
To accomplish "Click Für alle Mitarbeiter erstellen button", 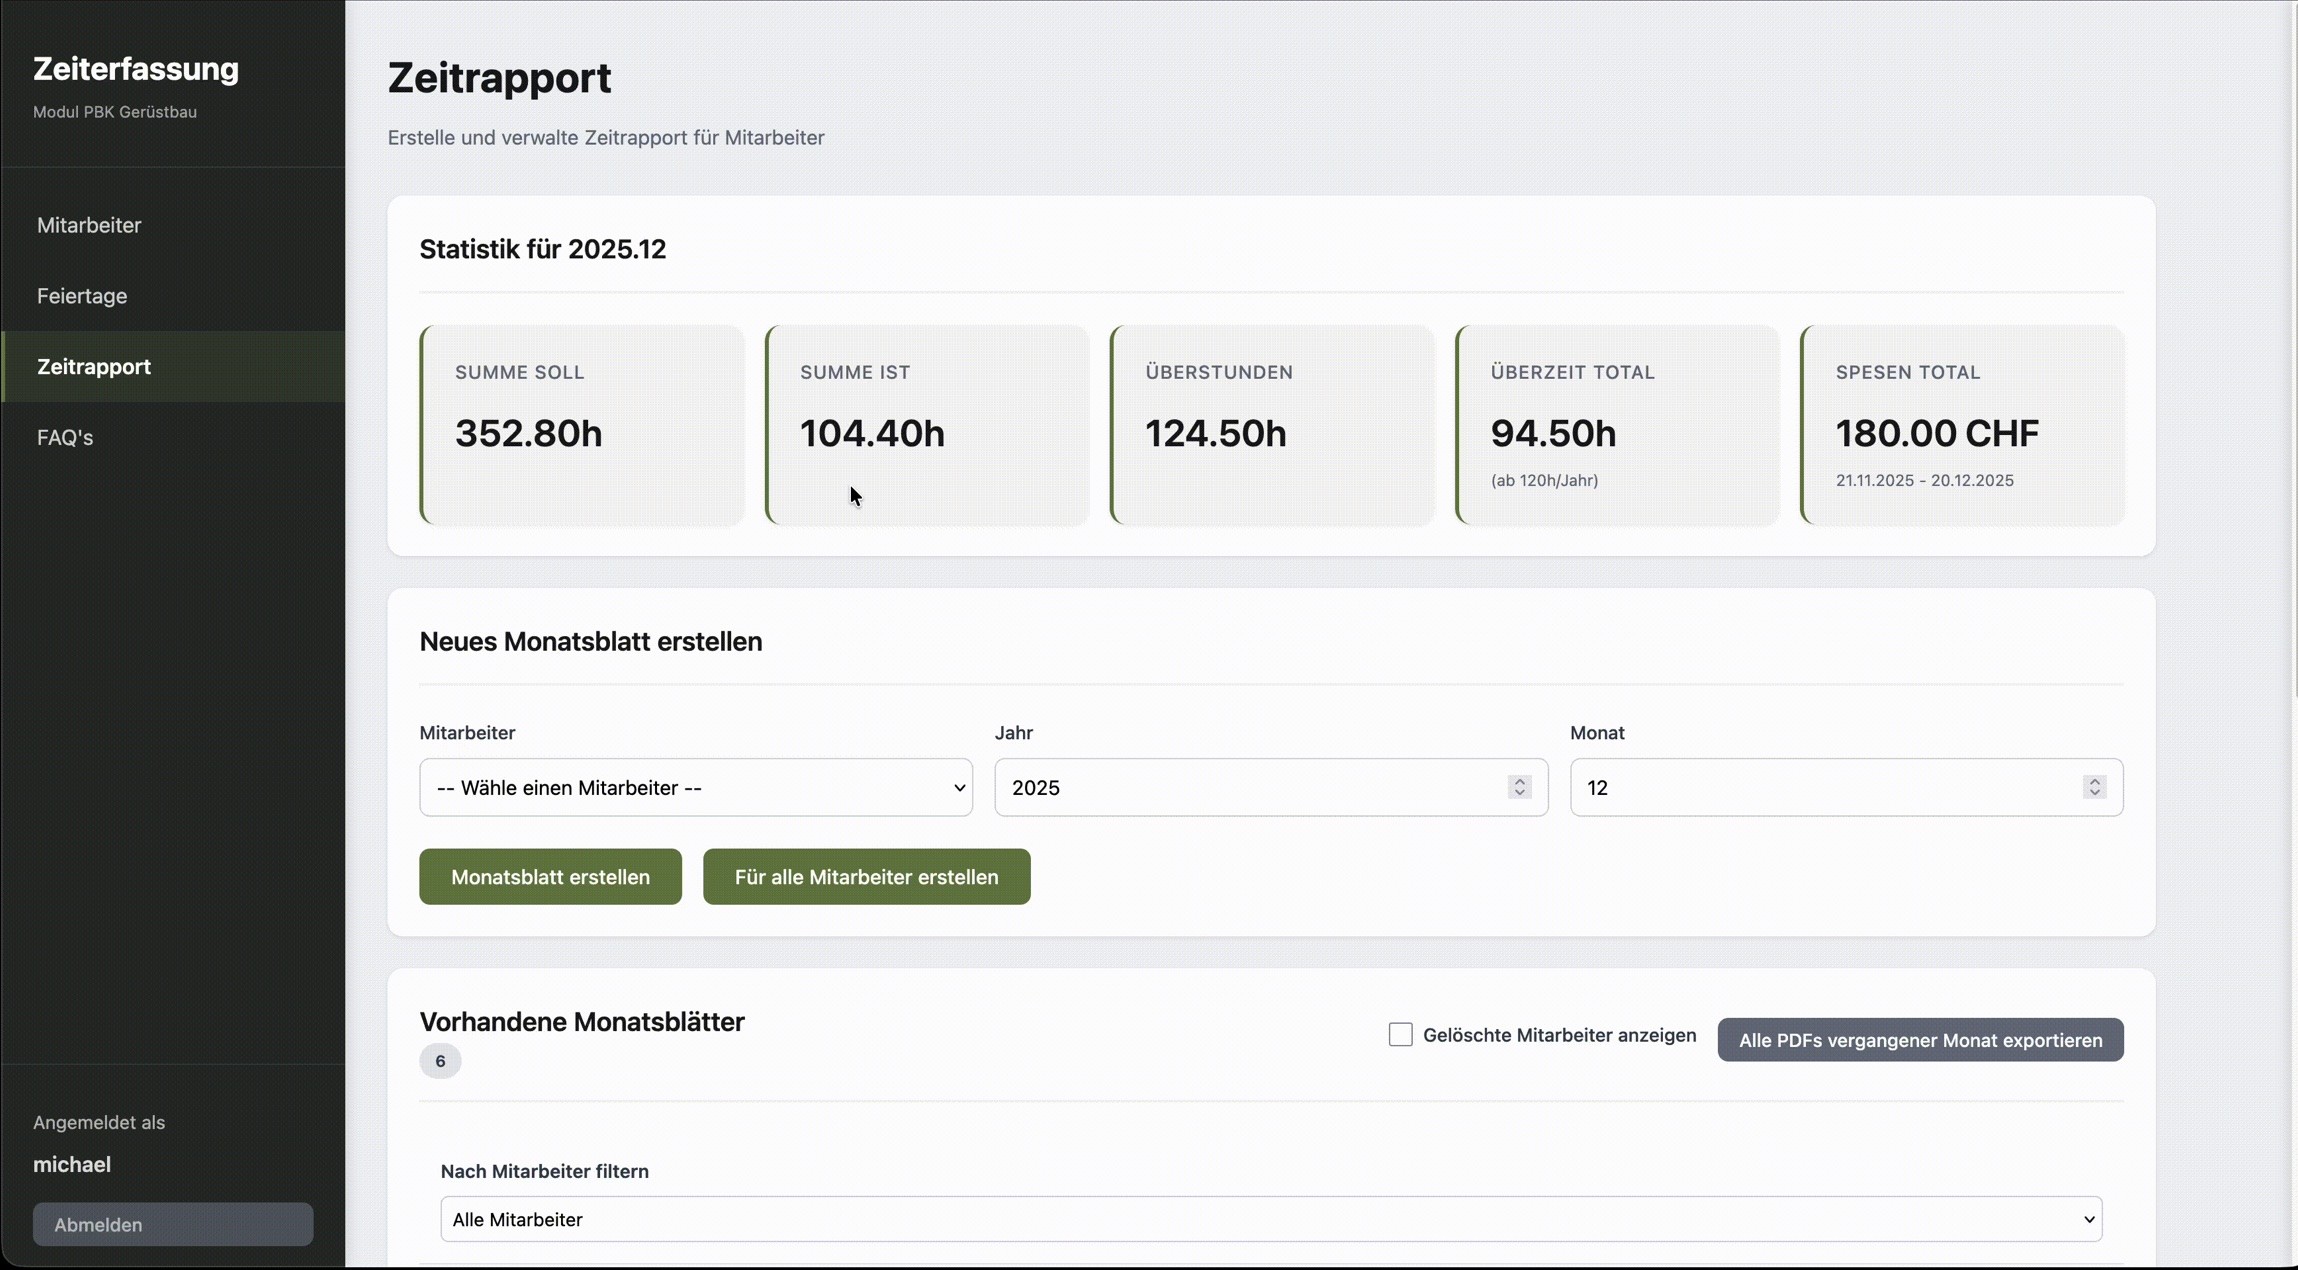I will 866,877.
